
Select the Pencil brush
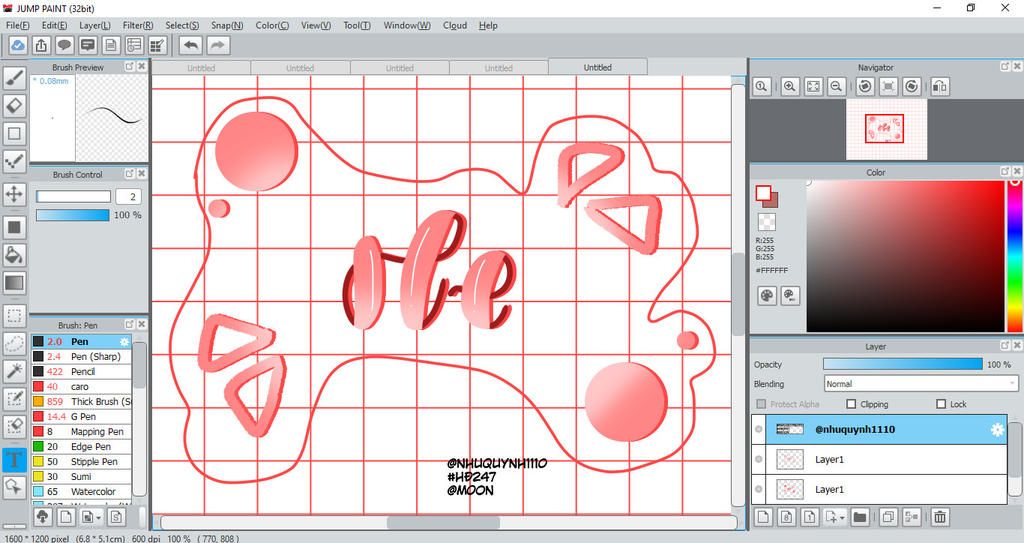(x=82, y=371)
